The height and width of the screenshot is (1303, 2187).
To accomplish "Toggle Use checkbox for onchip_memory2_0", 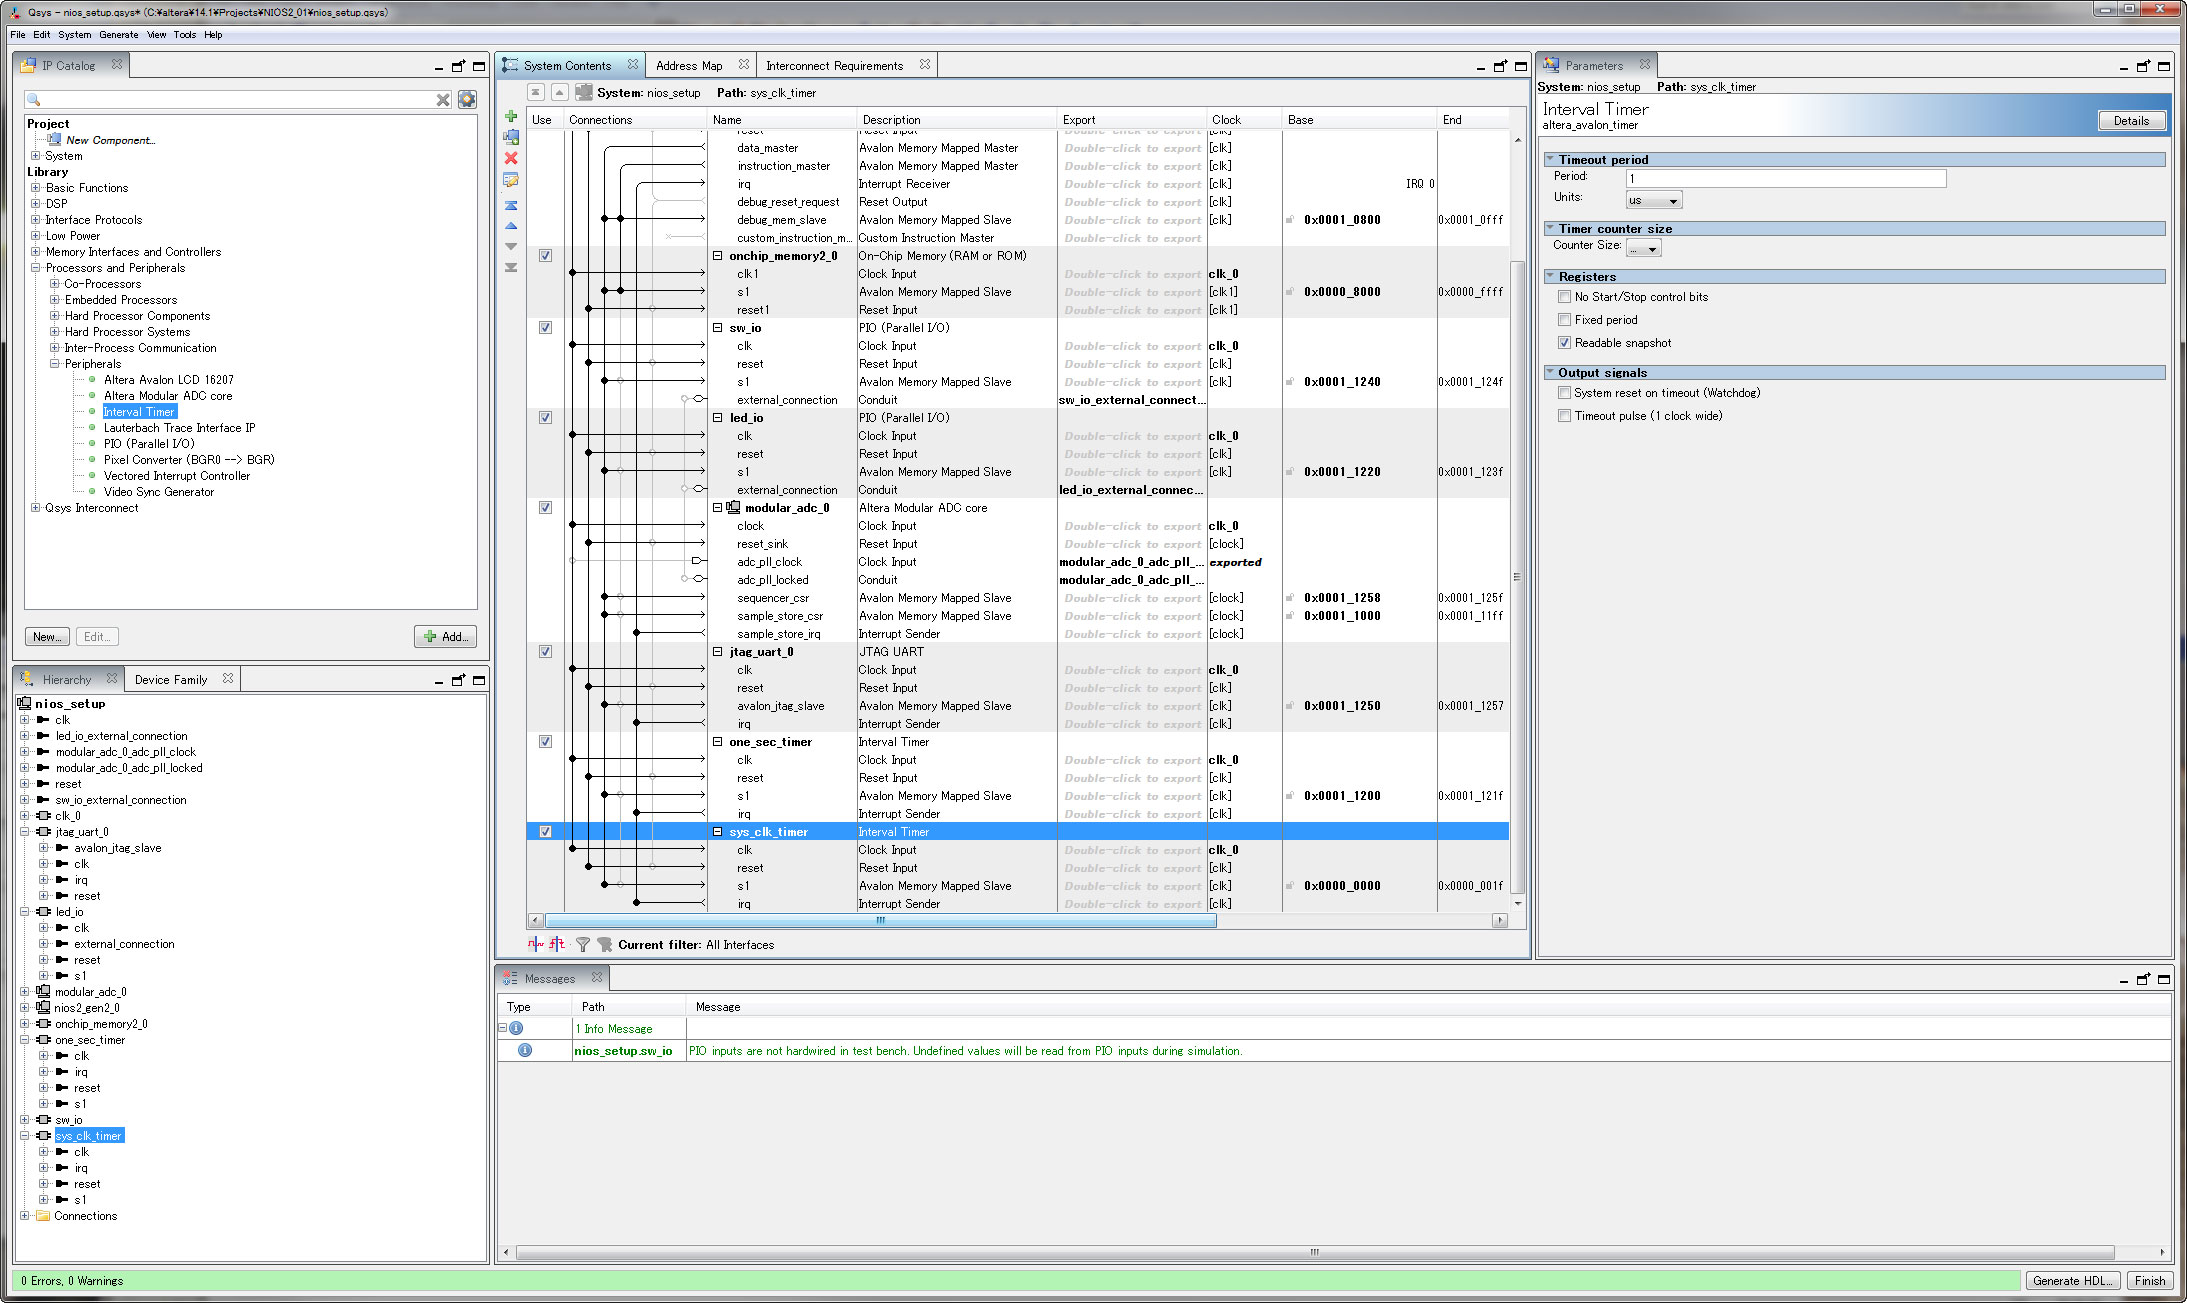I will (x=545, y=256).
